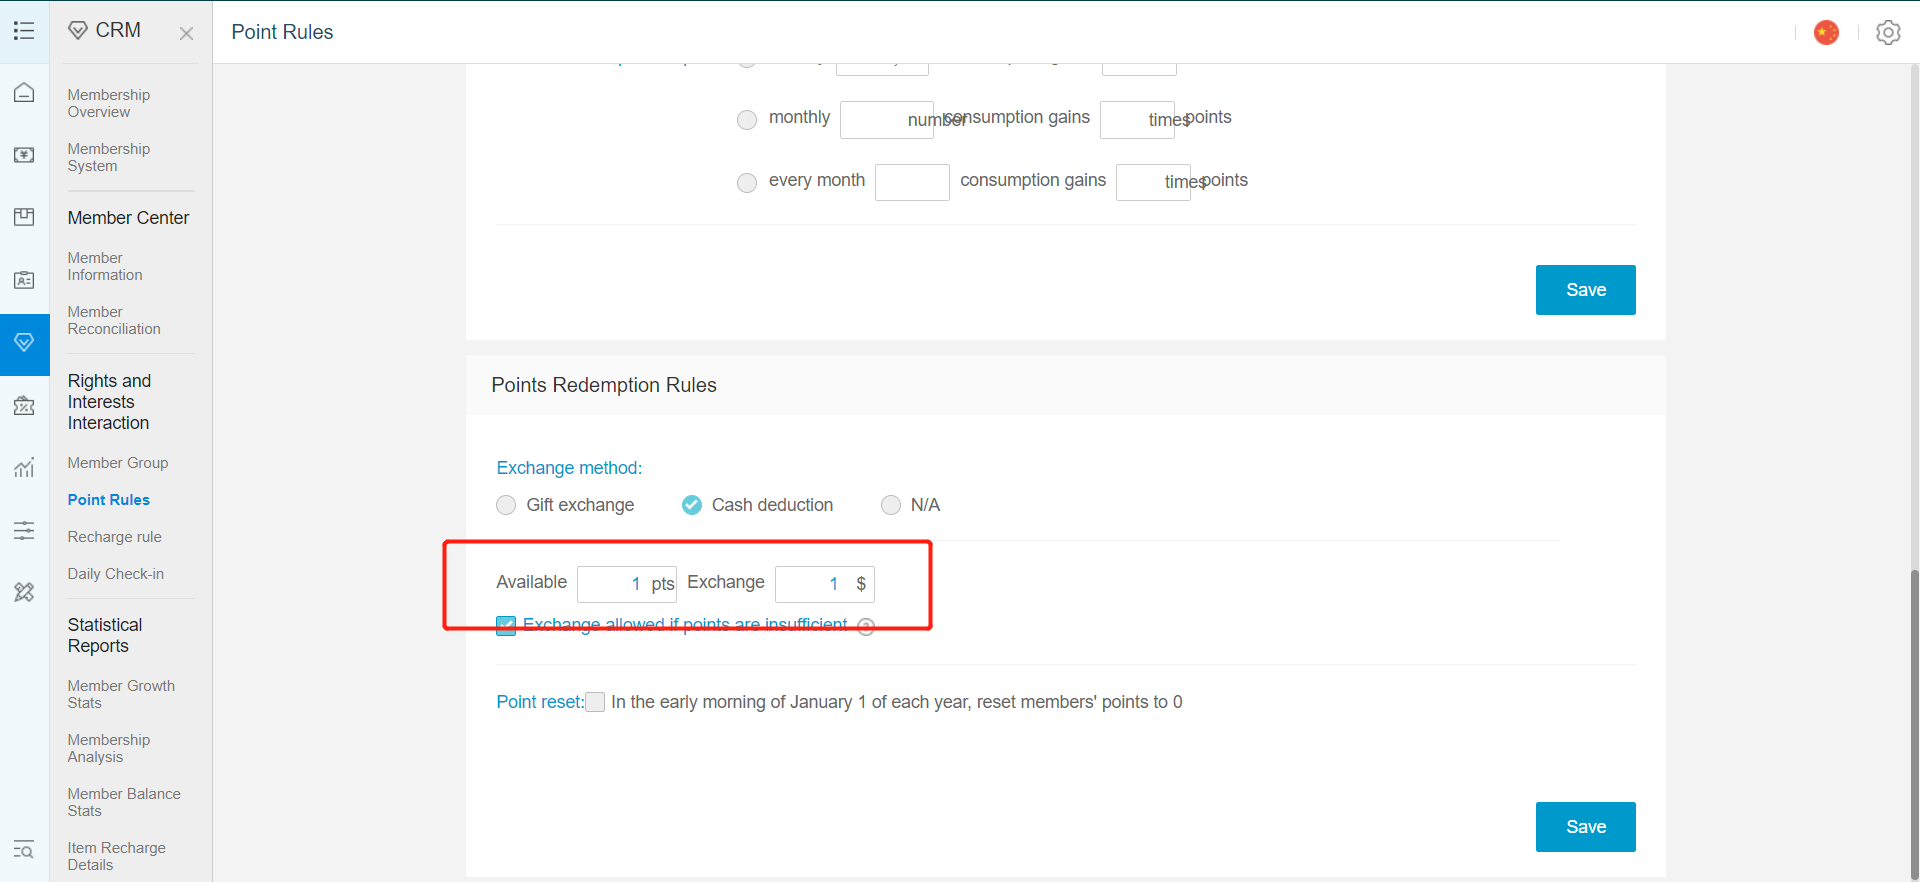Viewport: 1920px width, 882px height.
Task: Open the package box icon in the left rail
Action: (x=24, y=217)
